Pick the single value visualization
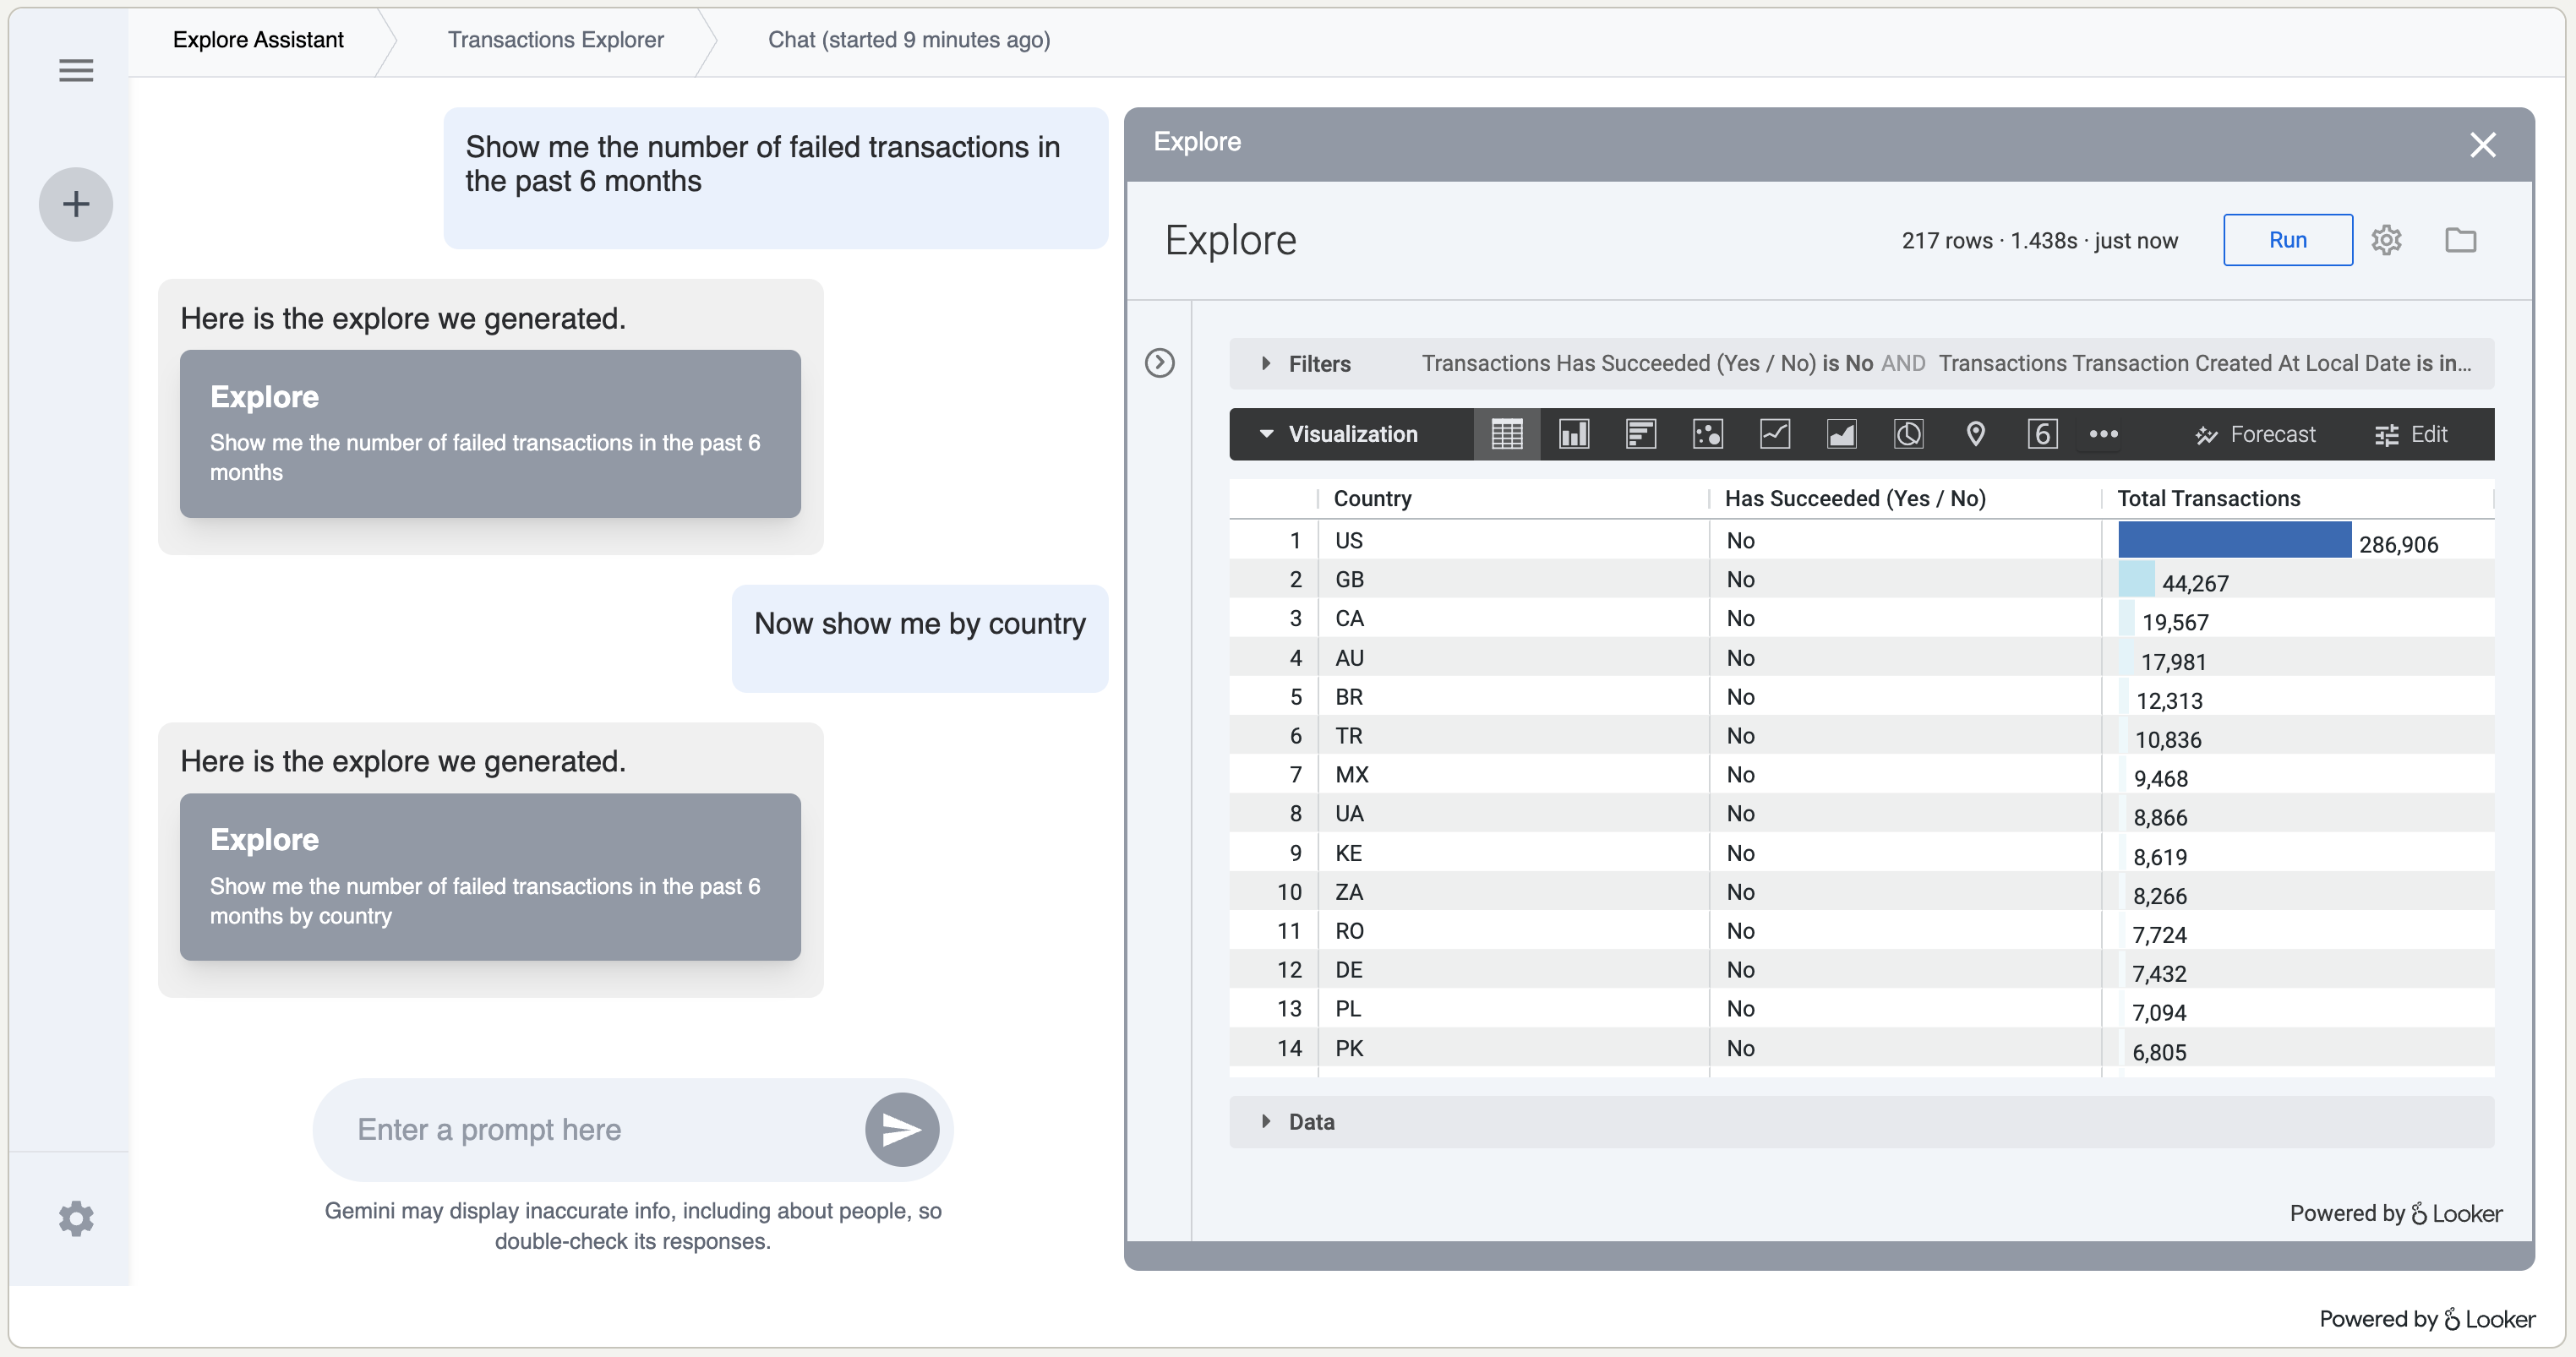This screenshot has width=2576, height=1357. click(x=2041, y=434)
